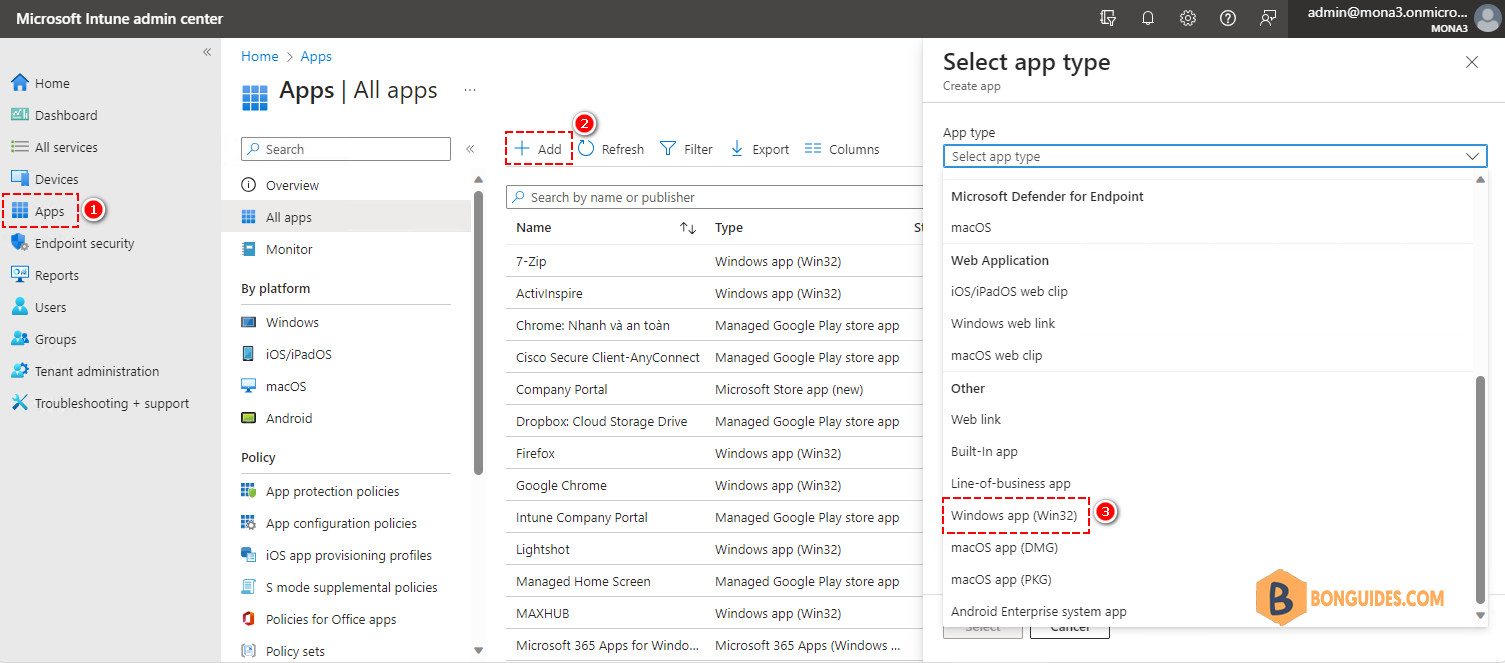Choose Web link under Other

[x=976, y=419]
